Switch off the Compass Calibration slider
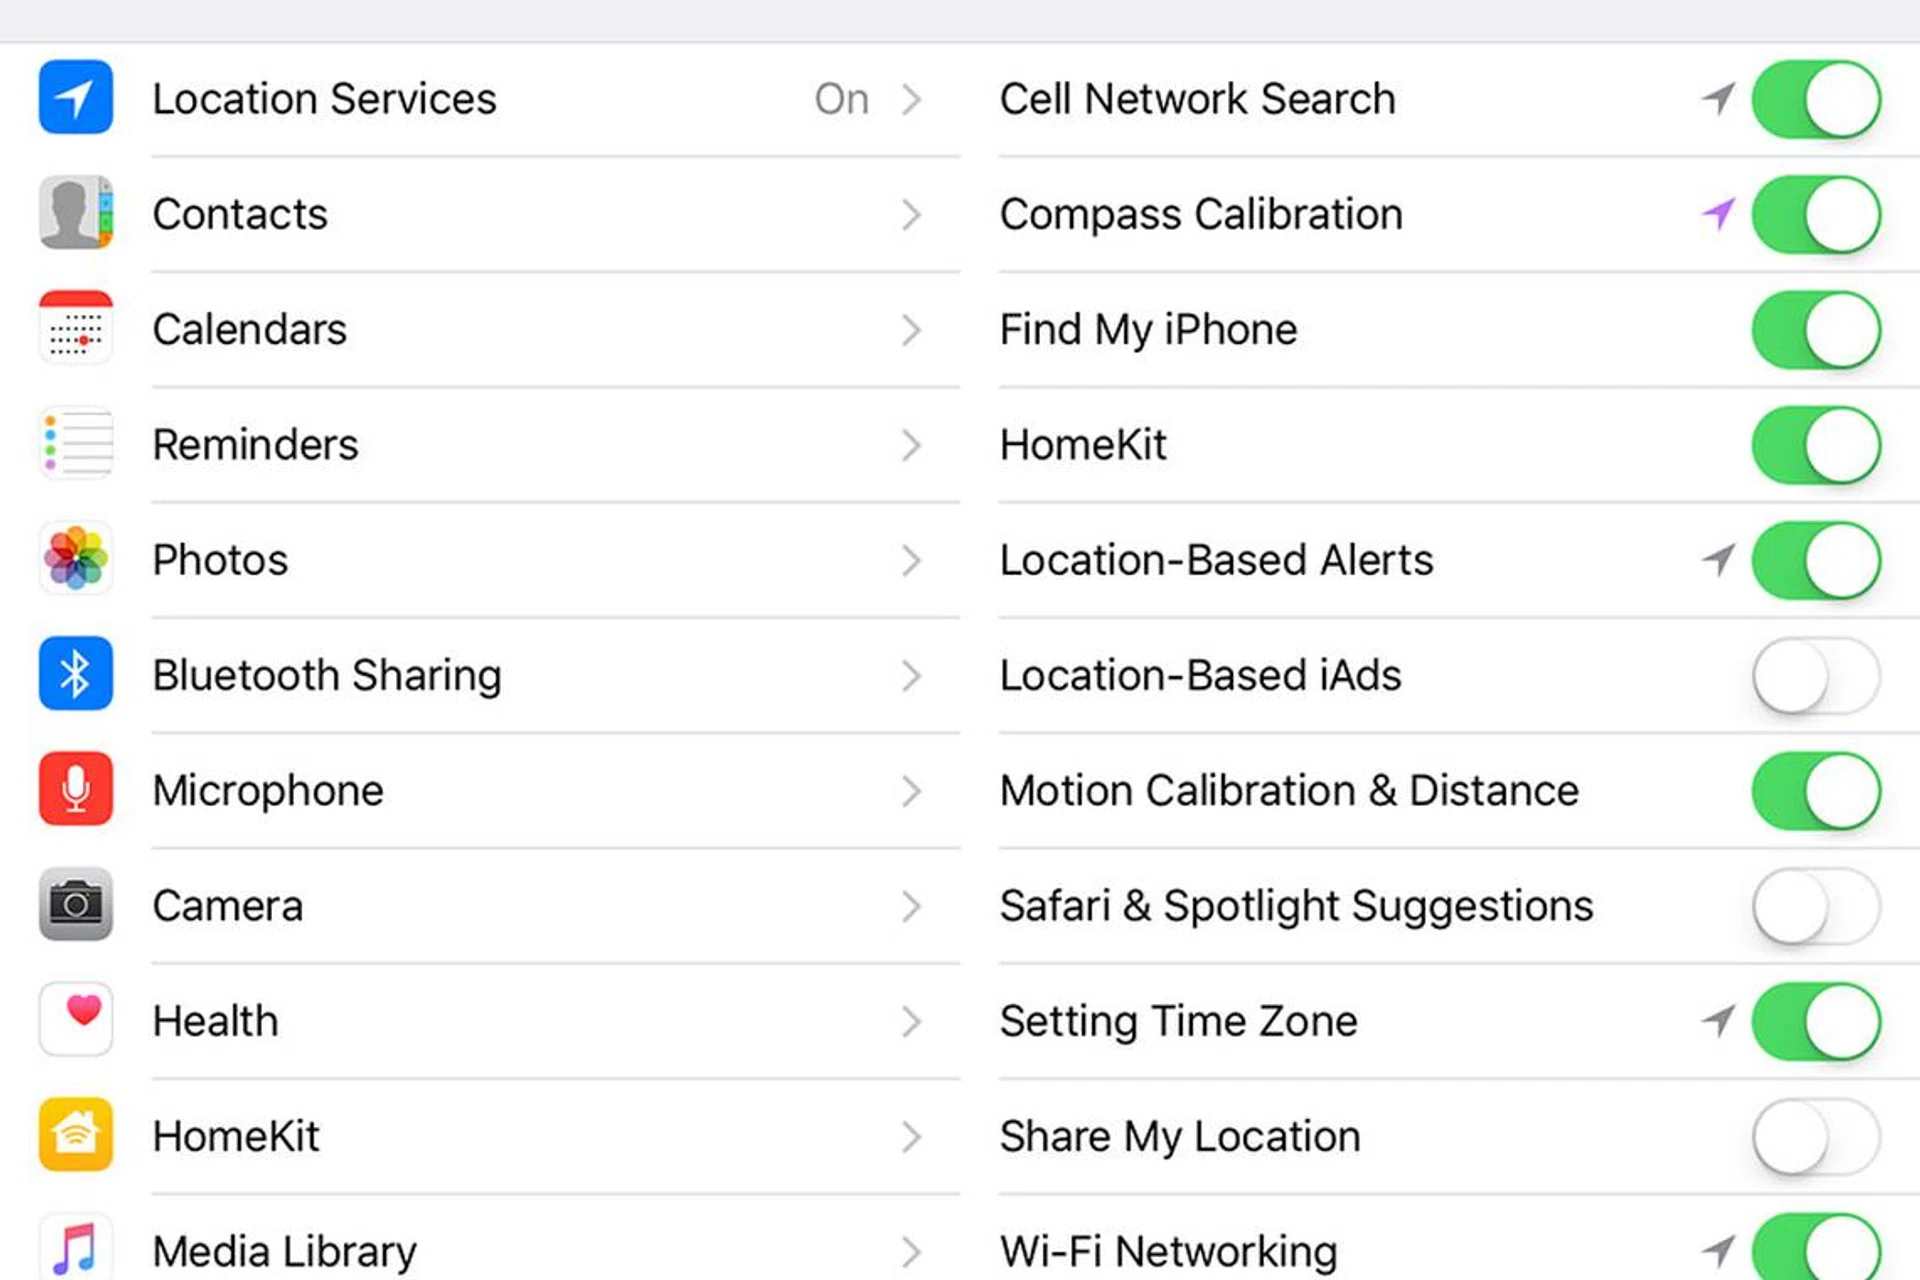 click(1815, 214)
